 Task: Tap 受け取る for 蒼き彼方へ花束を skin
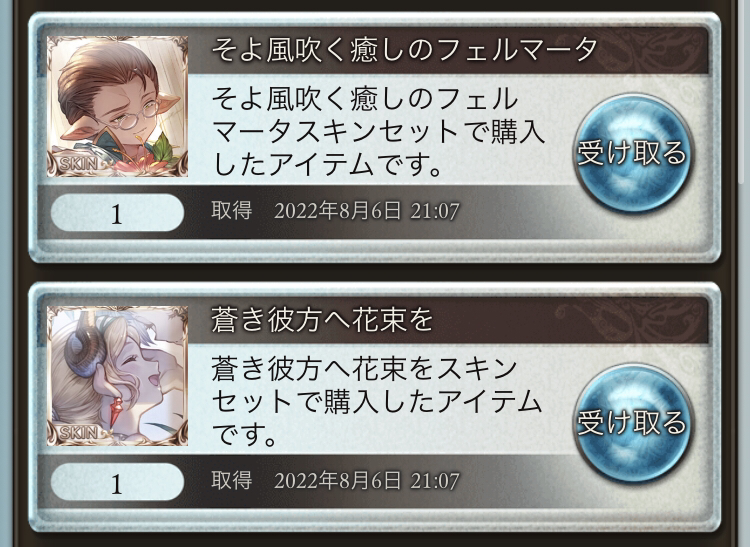tap(633, 423)
